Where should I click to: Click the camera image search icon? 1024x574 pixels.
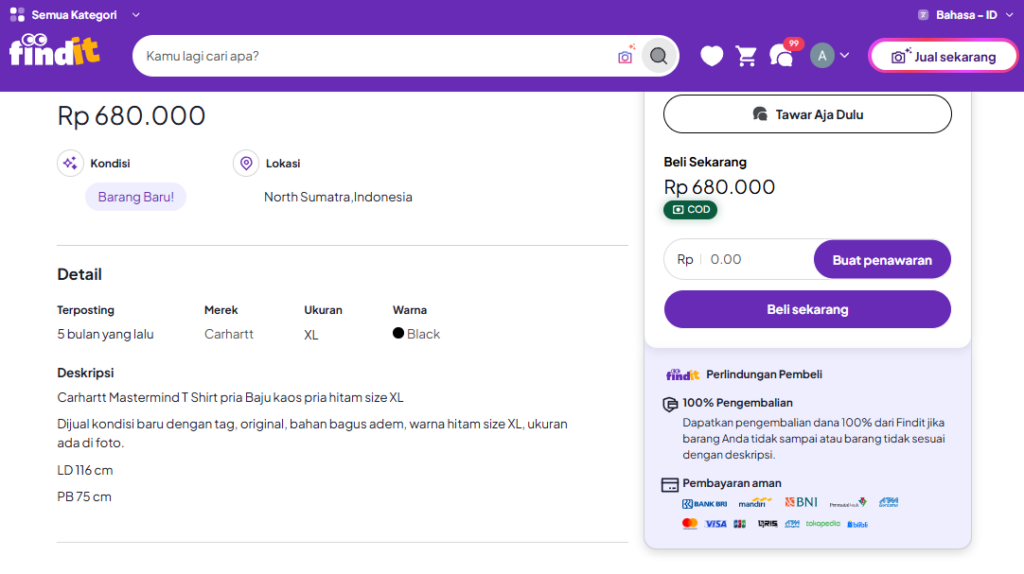pos(625,56)
